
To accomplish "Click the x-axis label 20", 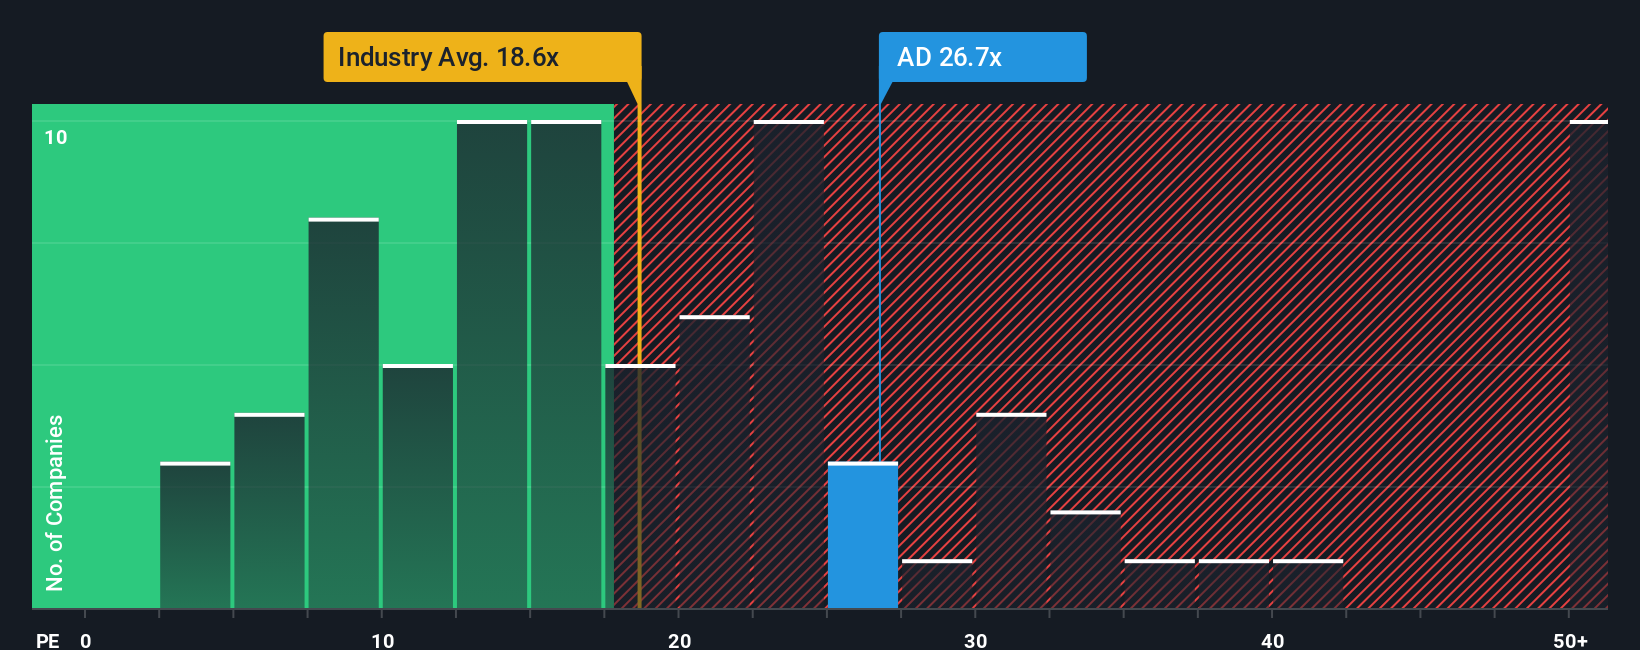I will [679, 640].
